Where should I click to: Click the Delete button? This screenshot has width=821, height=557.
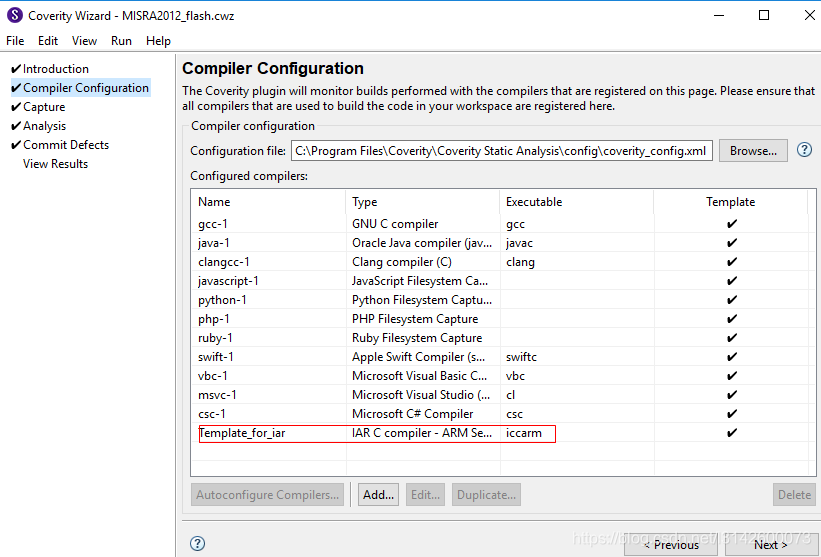coord(794,495)
